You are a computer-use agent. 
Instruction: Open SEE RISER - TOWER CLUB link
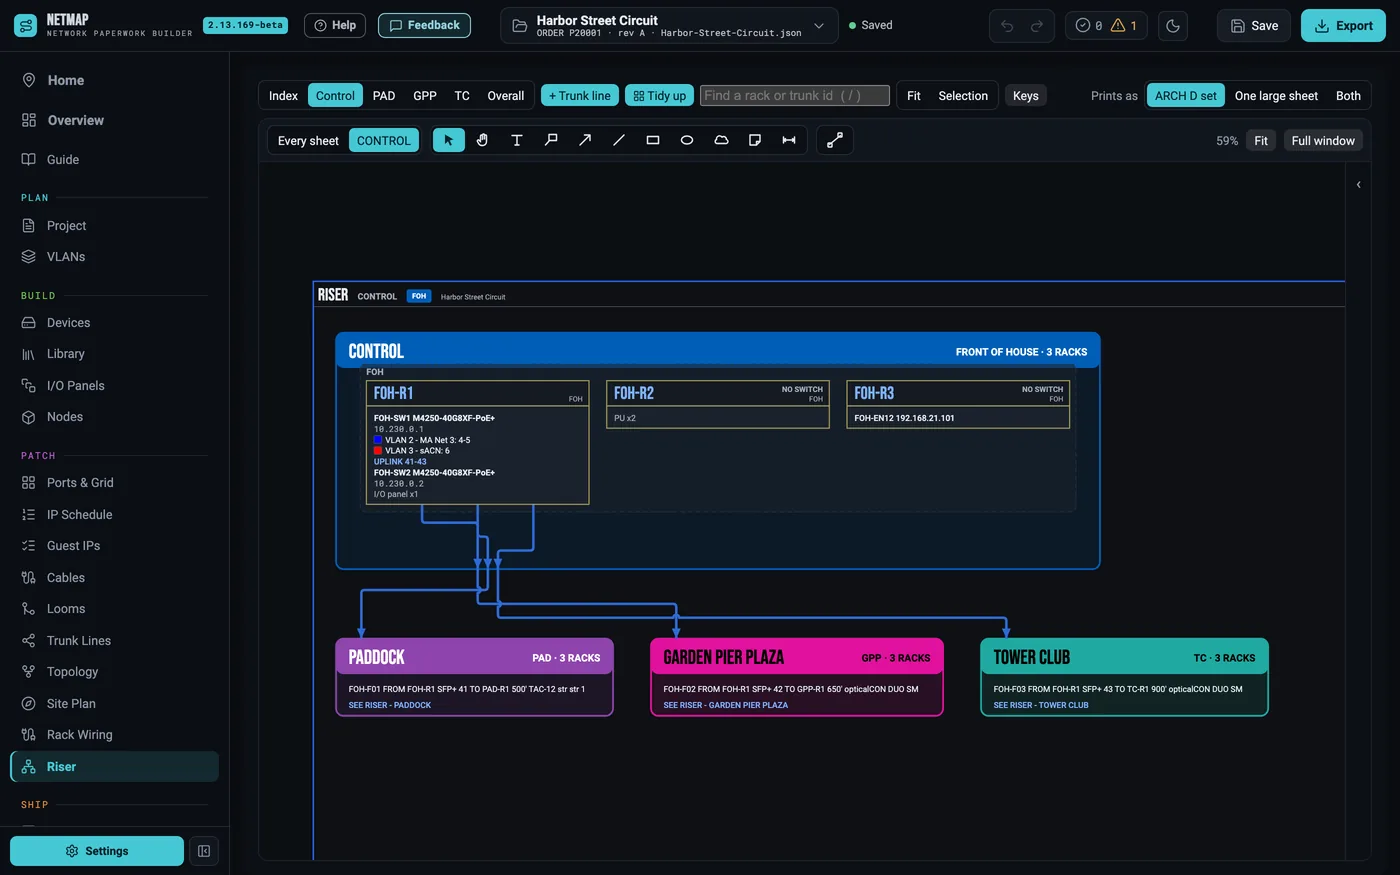coord(1041,705)
